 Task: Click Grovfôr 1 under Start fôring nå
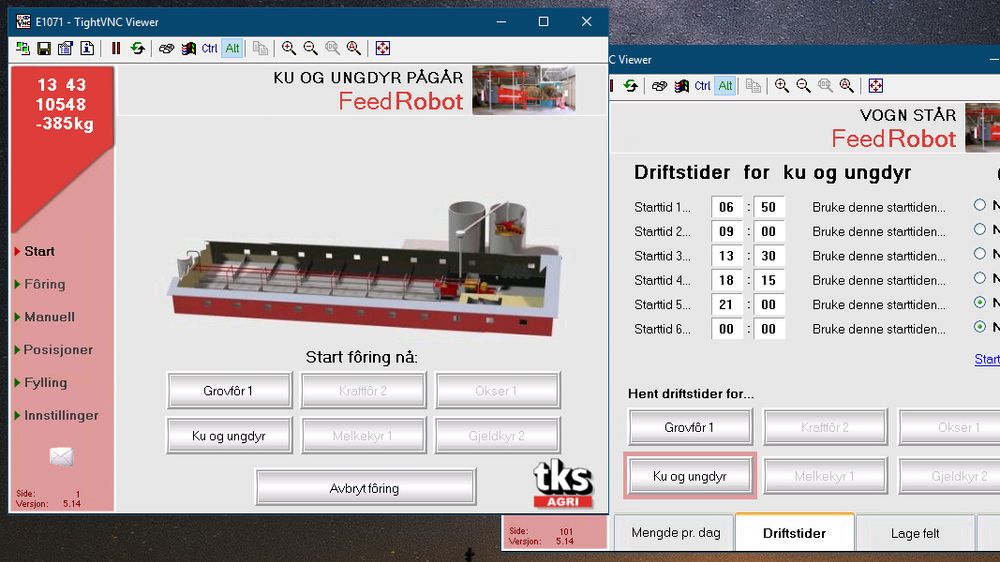(229, 390)
